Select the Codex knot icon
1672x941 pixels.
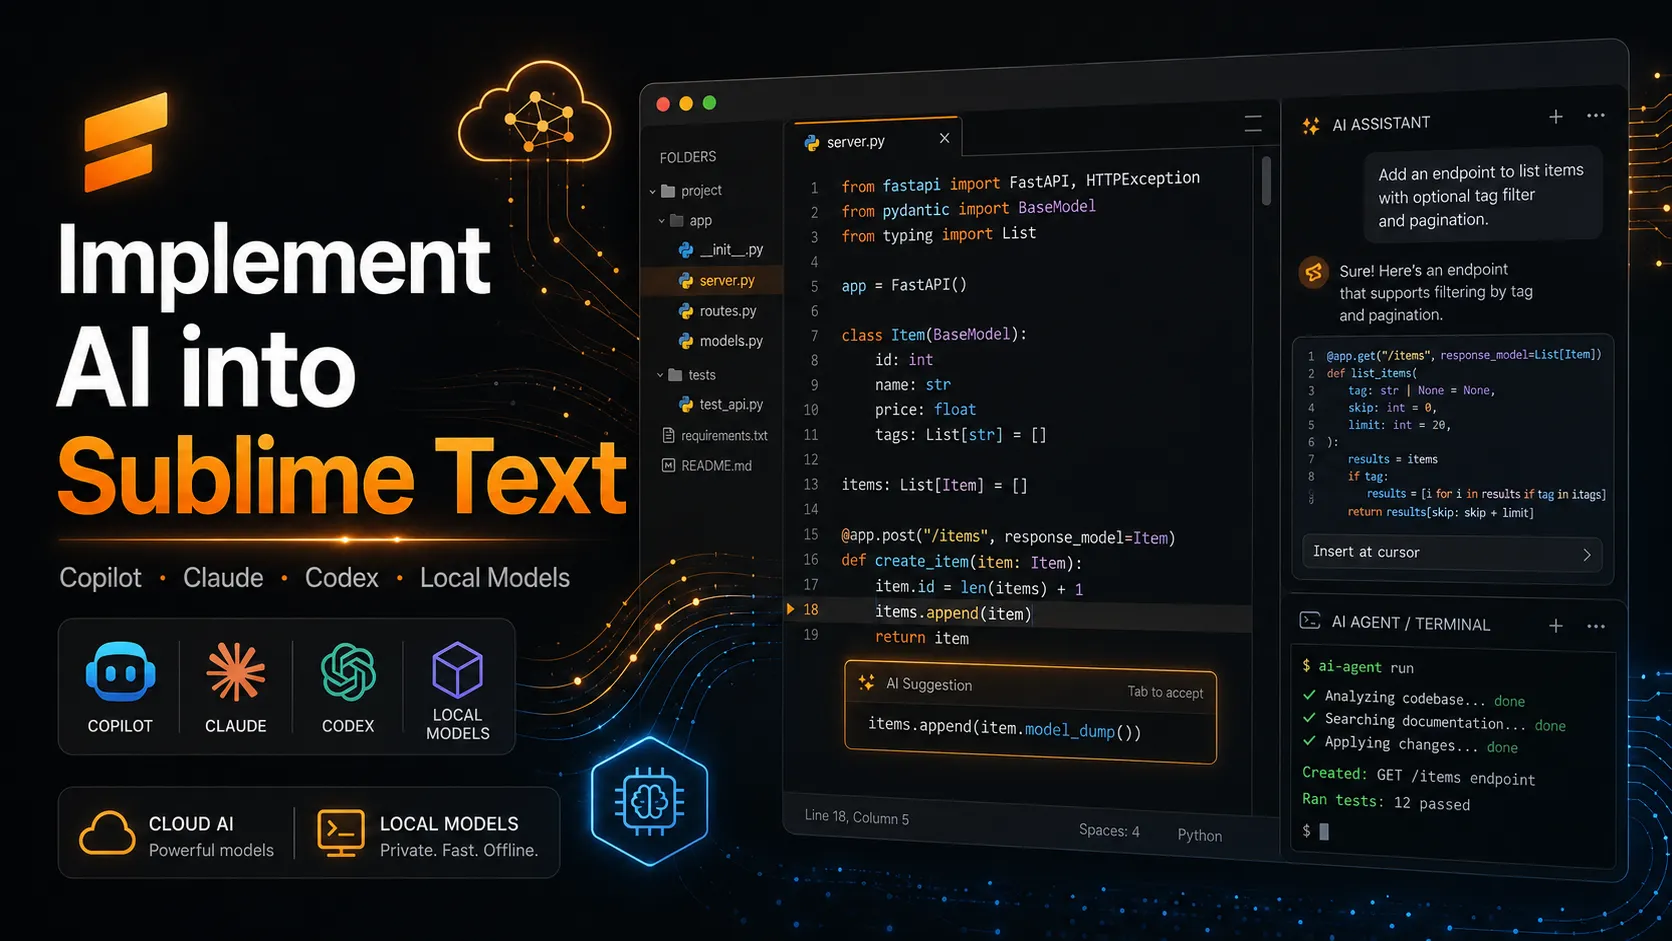point(348,671)
